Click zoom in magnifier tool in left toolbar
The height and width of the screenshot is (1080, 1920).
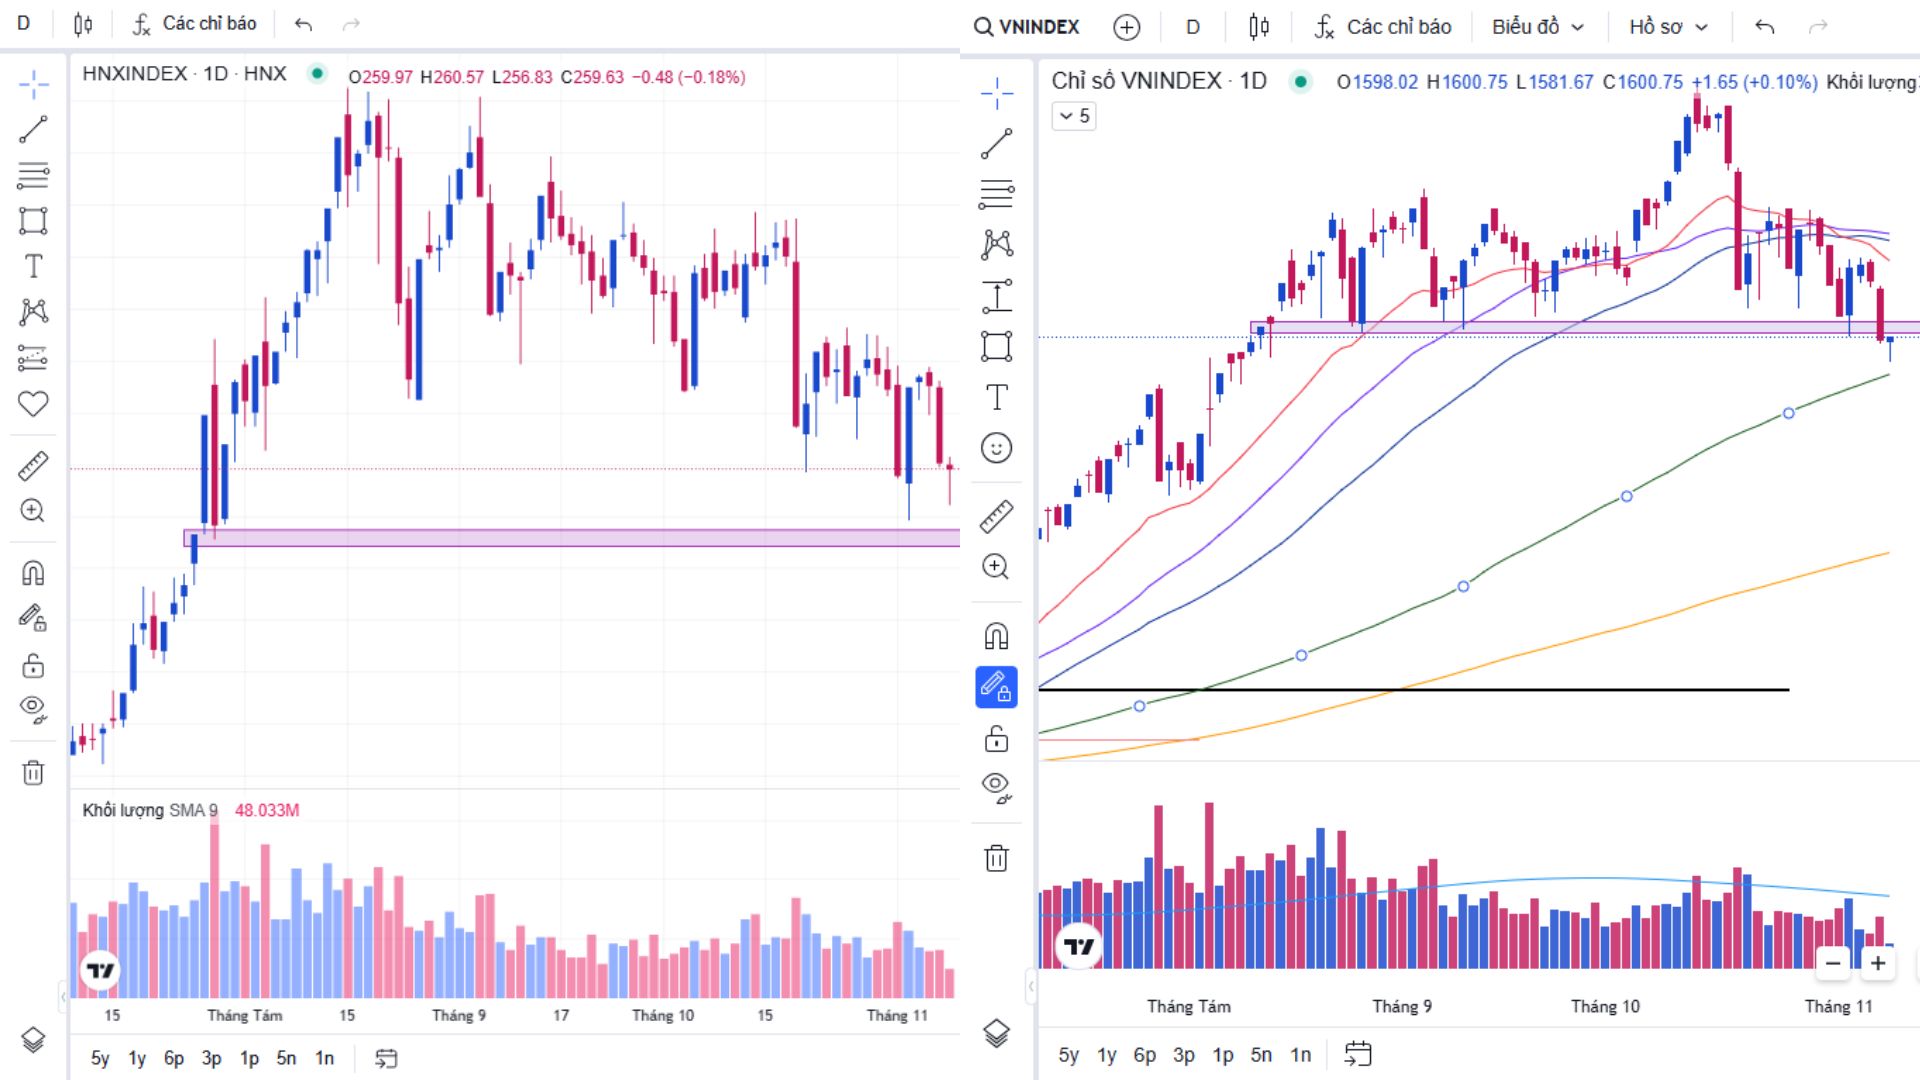[33, 511]
